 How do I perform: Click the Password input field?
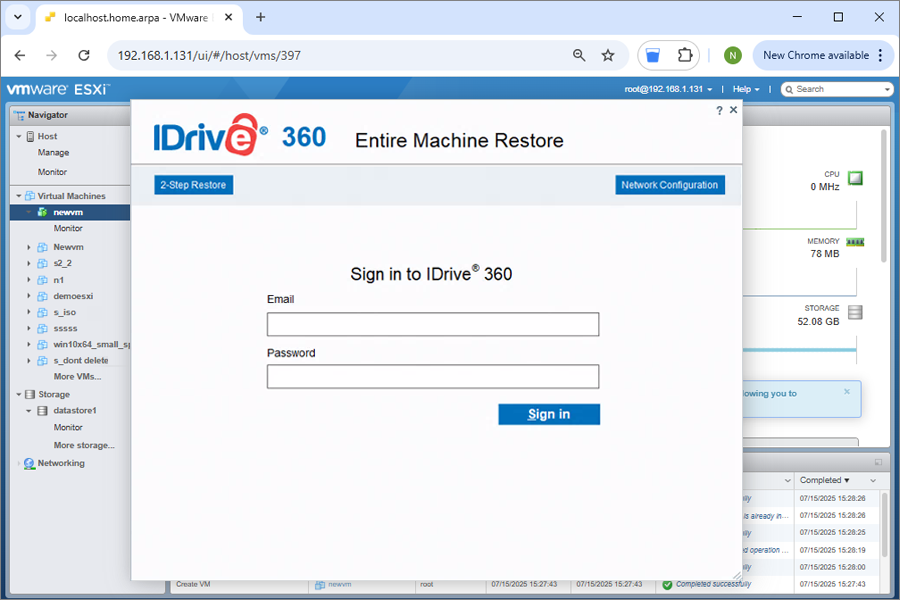pyautogui.click(x=432, y=376)
